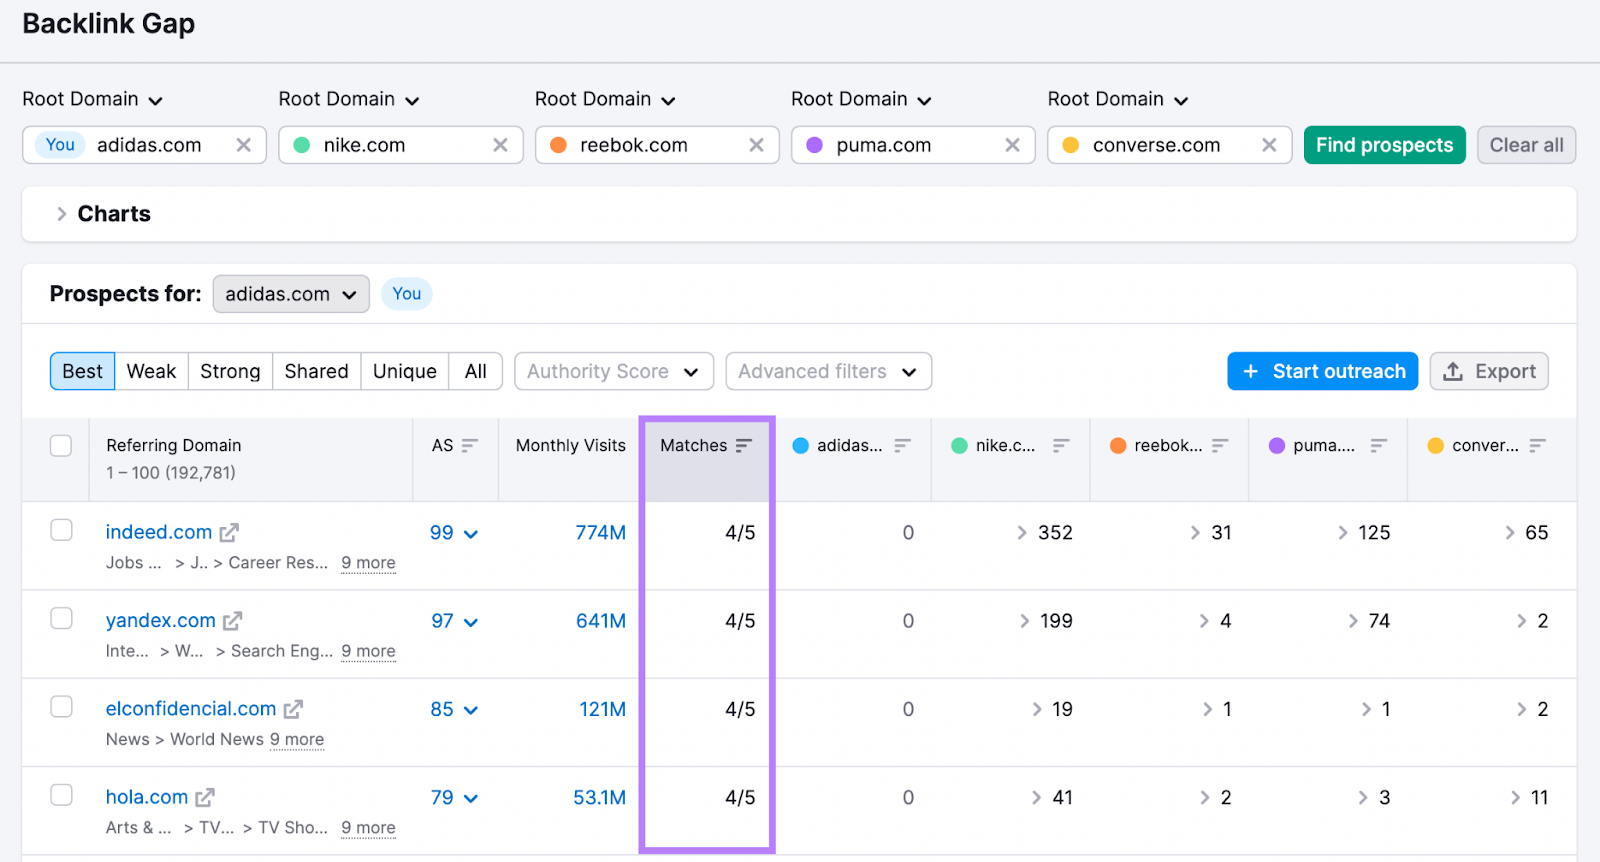1600x862 pixels.
Task: Open yandex.com domain link
Action: 161,620
